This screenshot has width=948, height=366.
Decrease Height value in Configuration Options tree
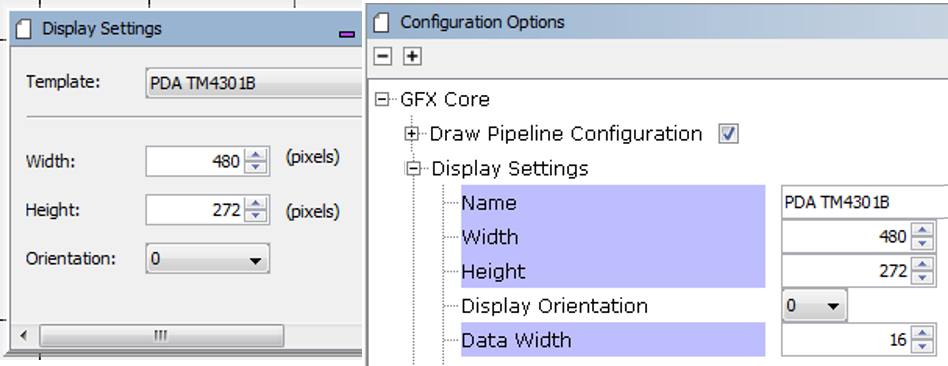(922, 277)
